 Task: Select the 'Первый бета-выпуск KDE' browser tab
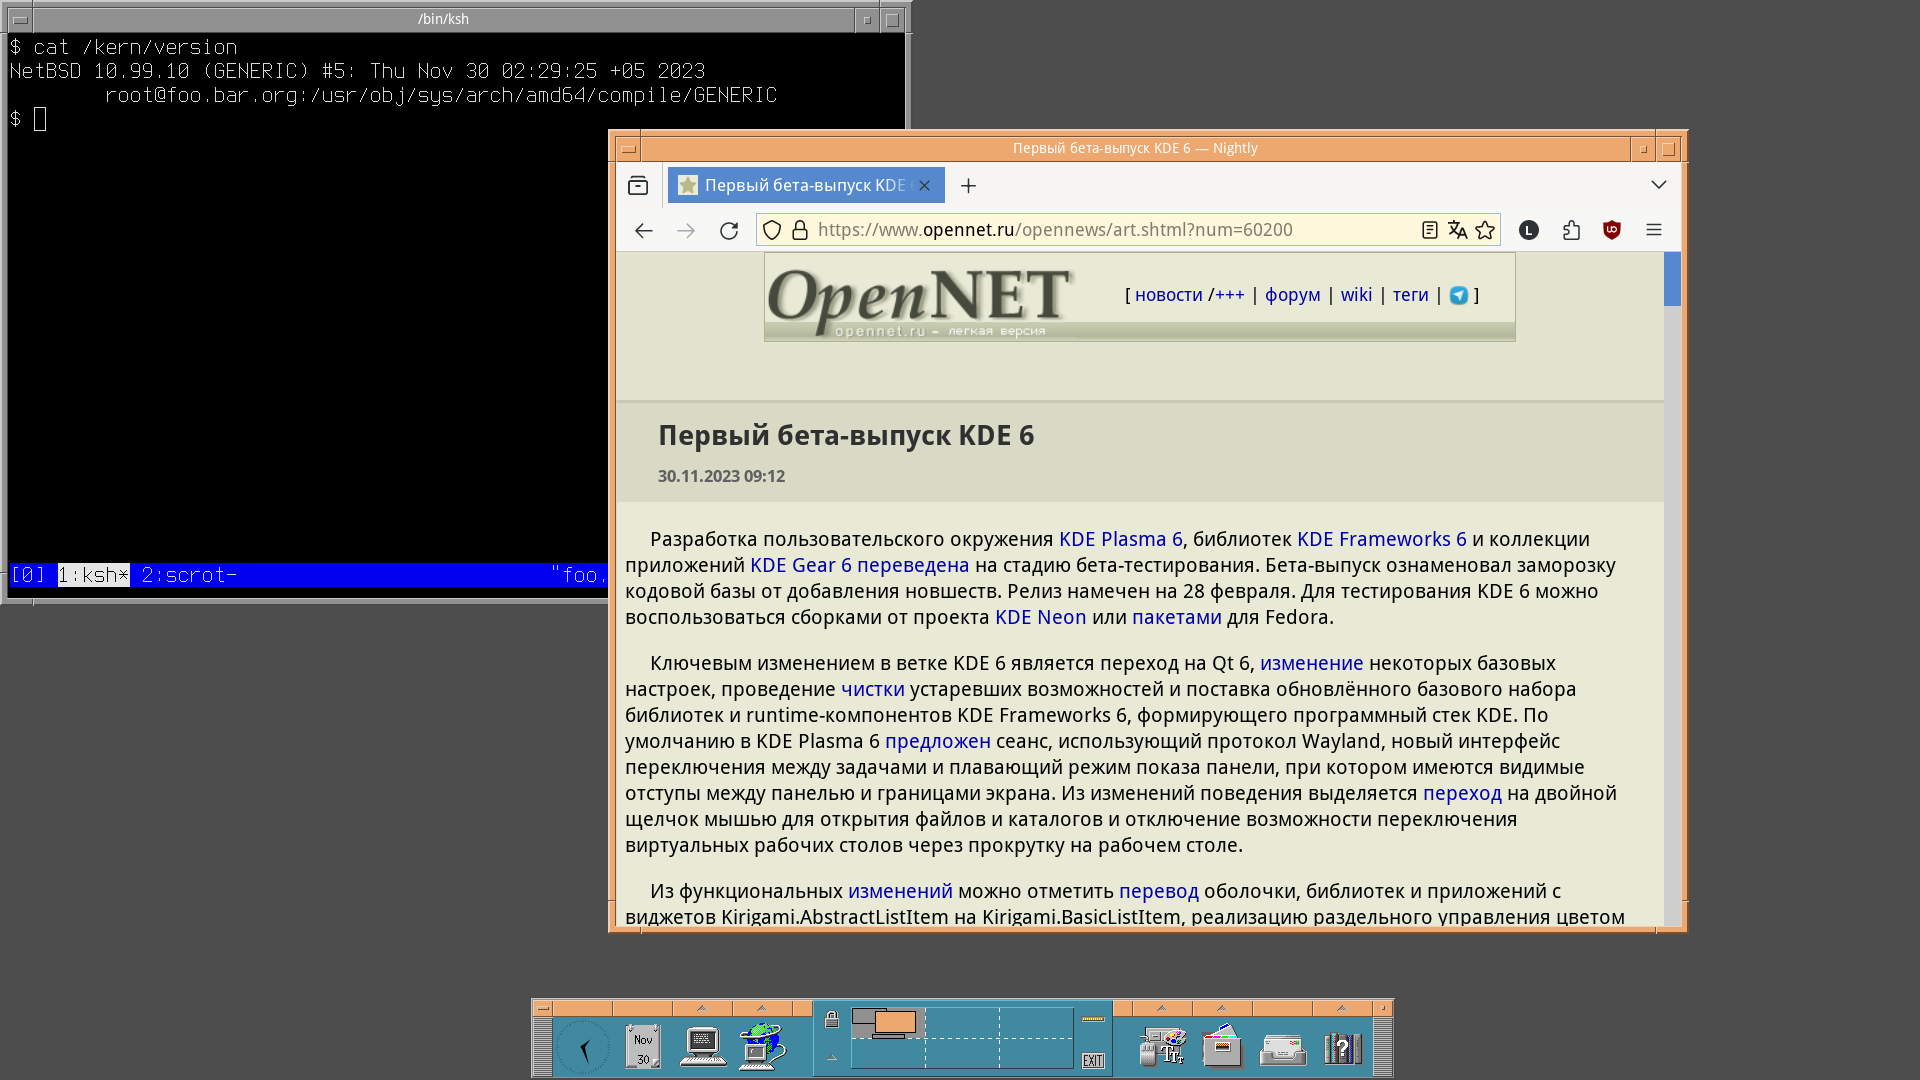pos(806,186)
